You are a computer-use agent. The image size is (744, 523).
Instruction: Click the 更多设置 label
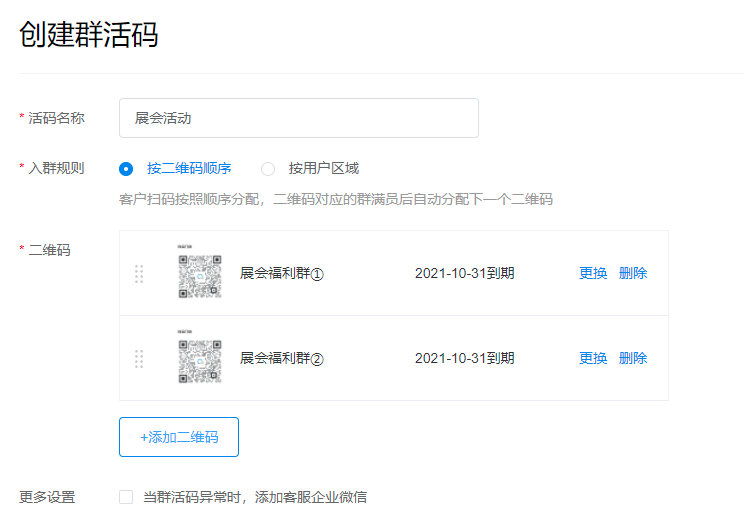(47, 497)
